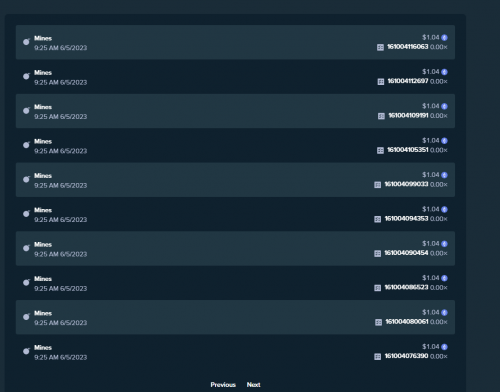Click the bet slip icon left of 161004080061
The image size is (500, 392).
point(378,322)
